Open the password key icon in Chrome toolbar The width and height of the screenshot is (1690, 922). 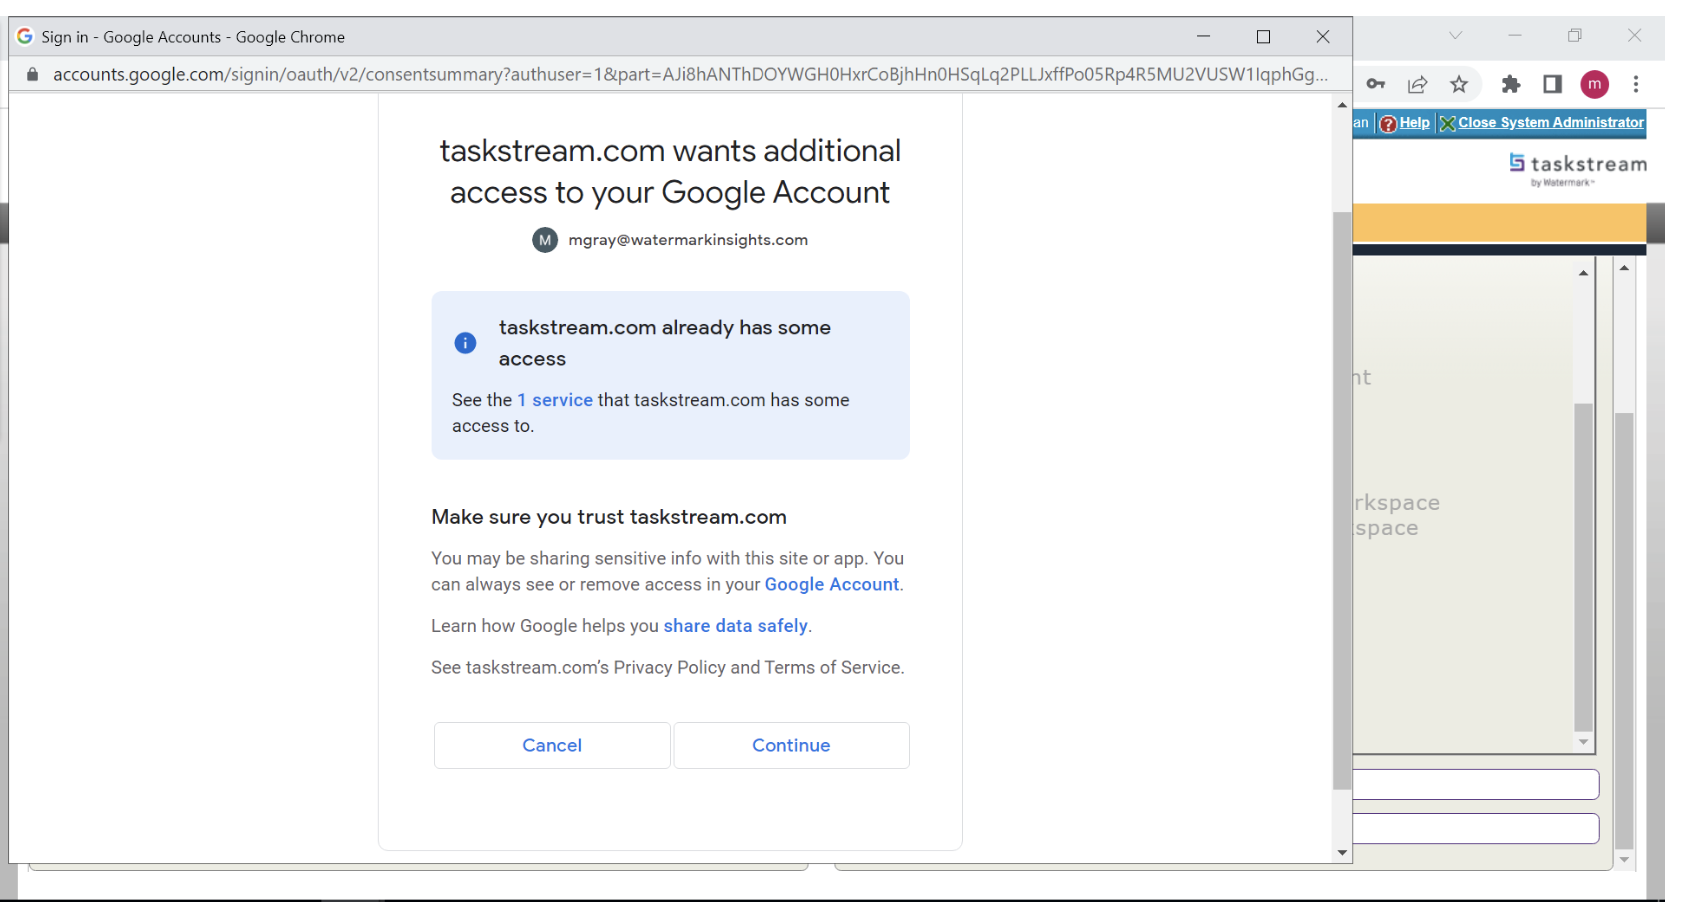click(x=1376, y=84)
